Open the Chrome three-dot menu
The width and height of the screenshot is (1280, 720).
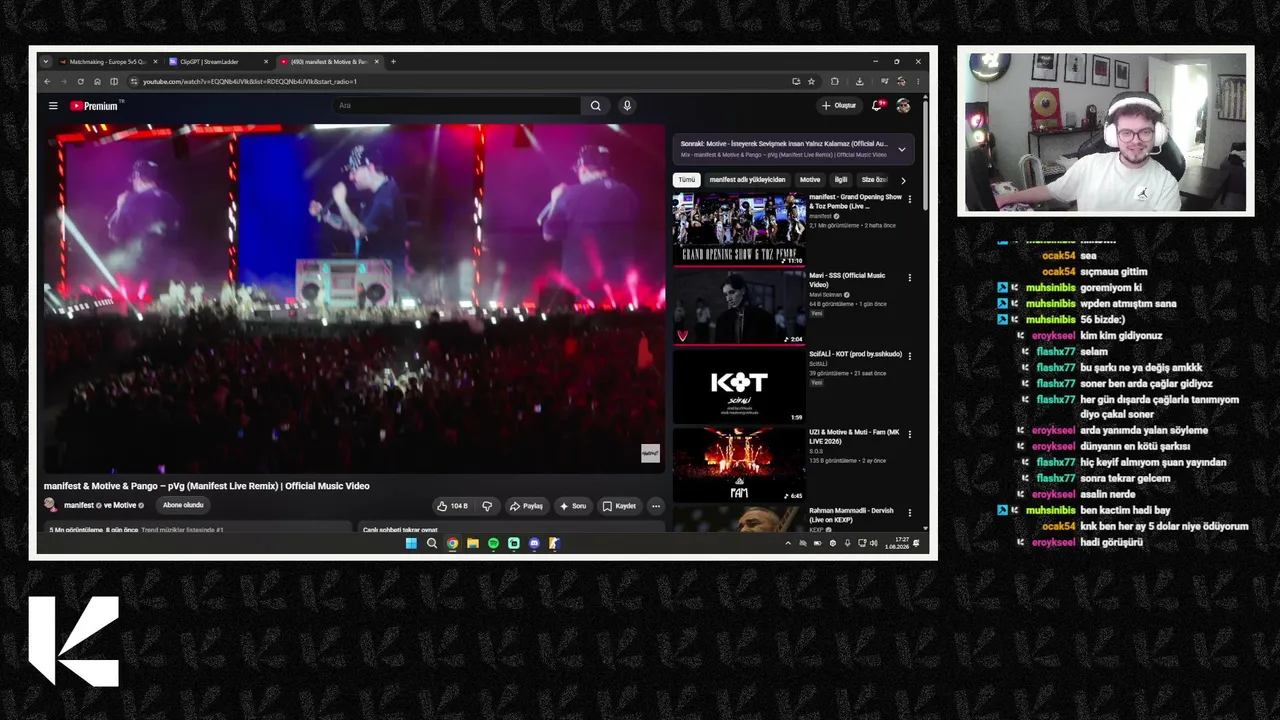pos(918,82)
